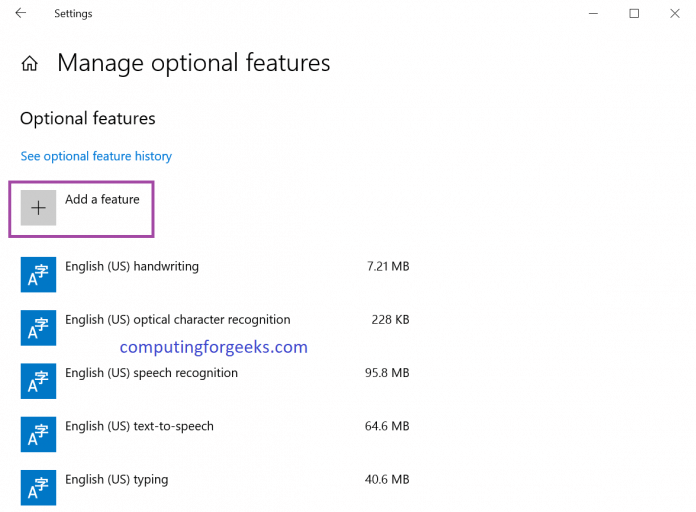Go to Settings home via house icon
This screenshot has height=512, width=696.
(x=30, y=64)
